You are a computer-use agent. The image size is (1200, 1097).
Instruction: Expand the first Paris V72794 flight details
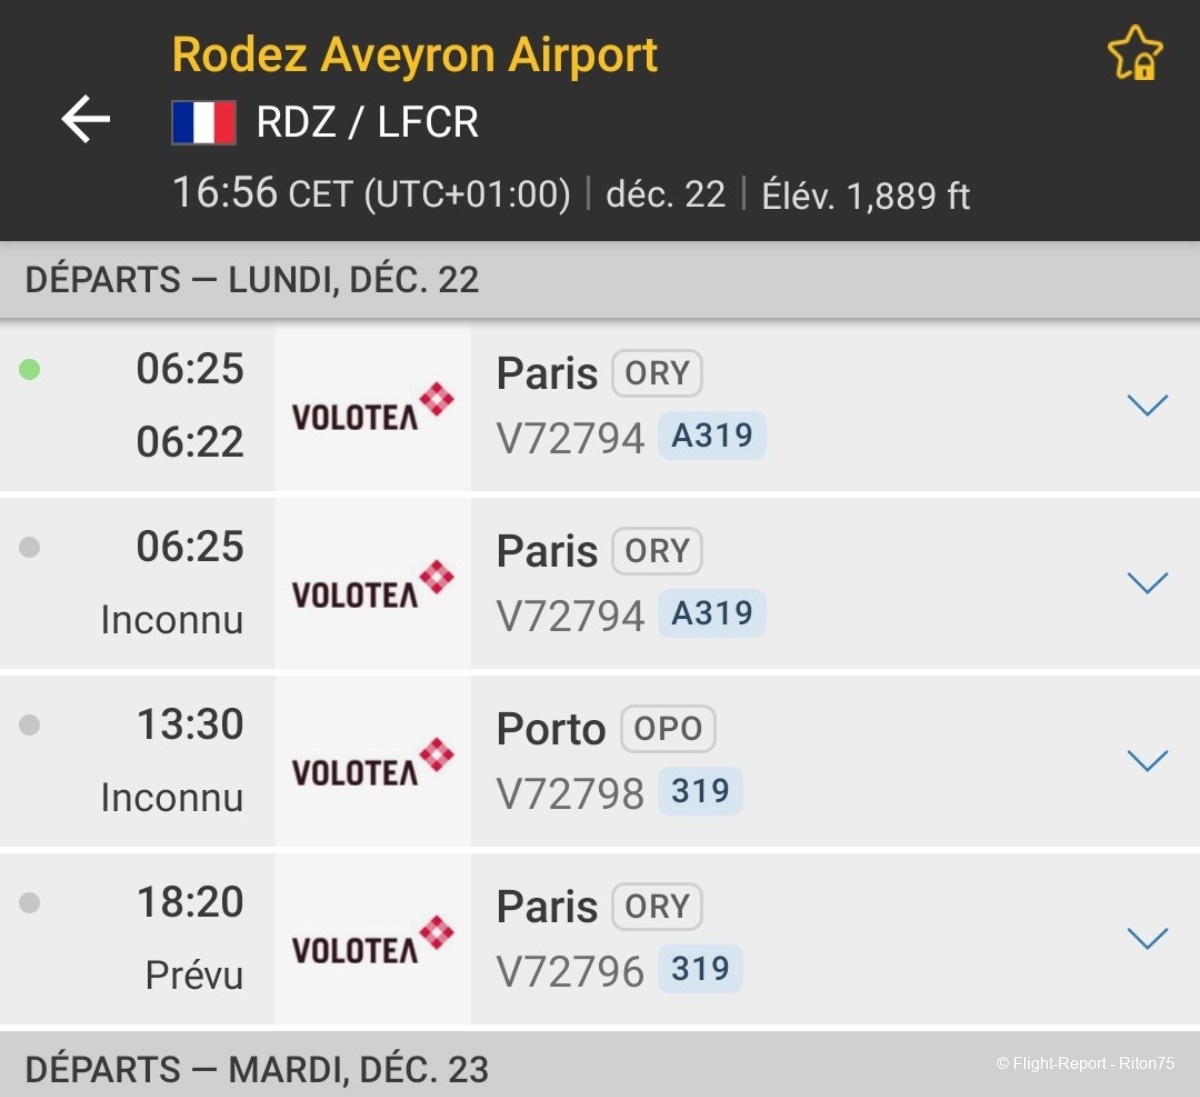1147,405
